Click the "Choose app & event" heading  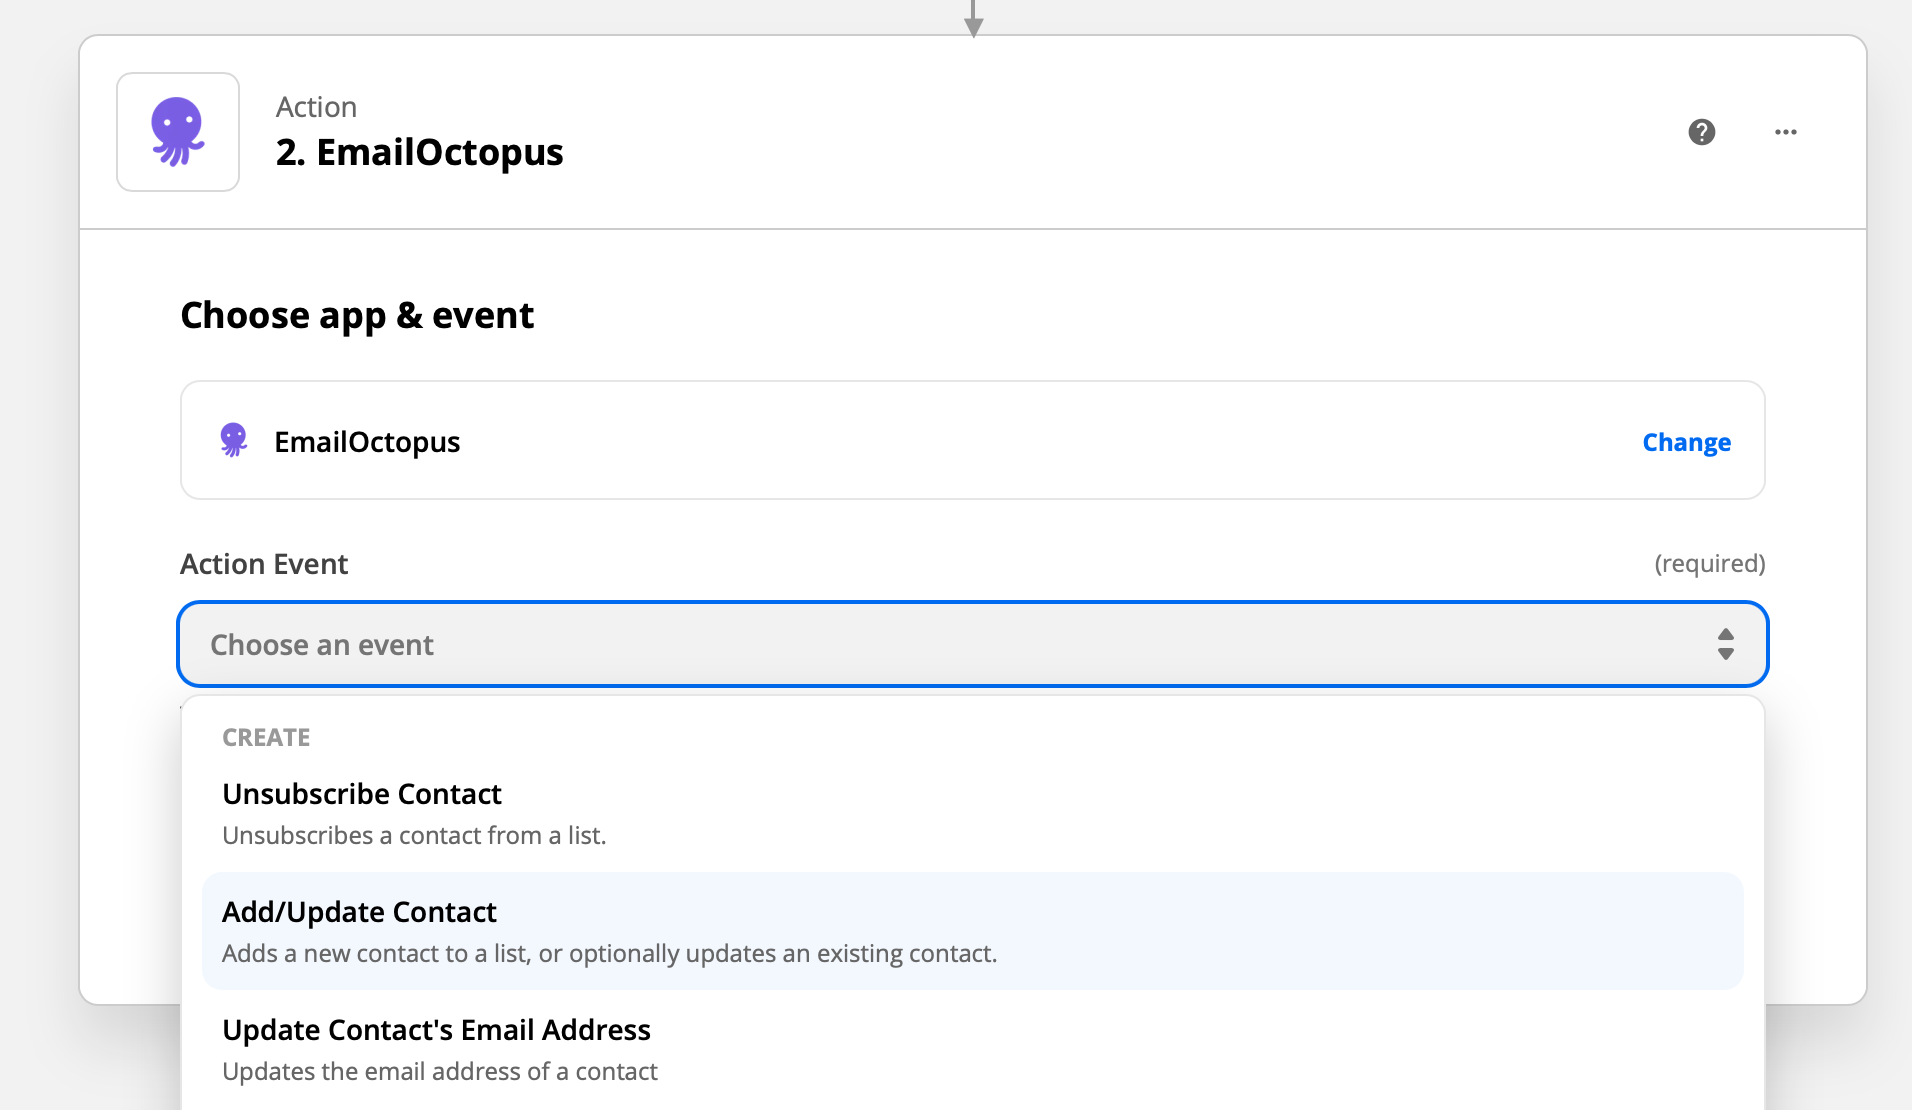point(356,314)
